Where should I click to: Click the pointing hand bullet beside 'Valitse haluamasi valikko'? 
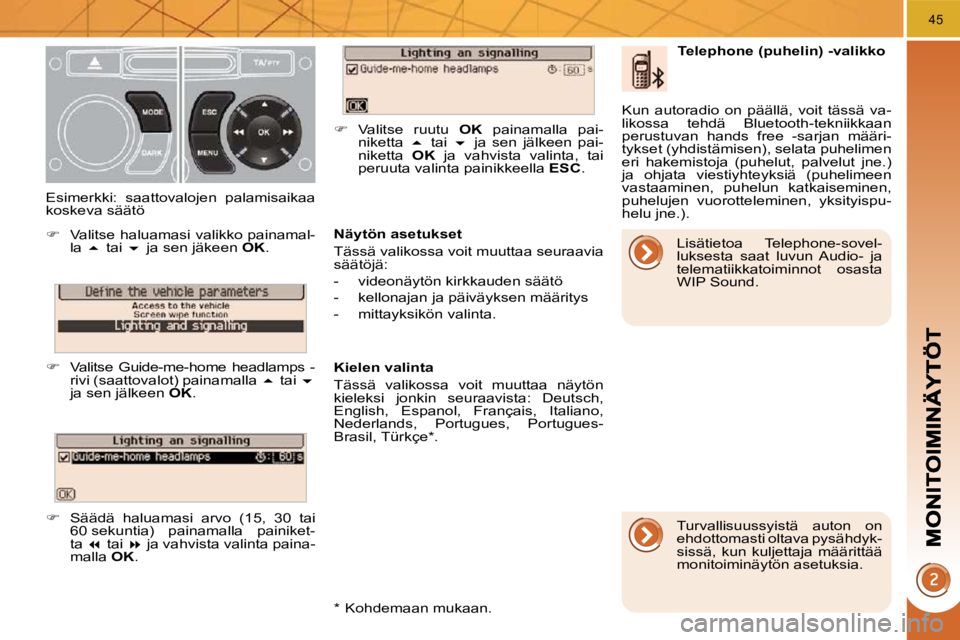(x=53, y=235)
